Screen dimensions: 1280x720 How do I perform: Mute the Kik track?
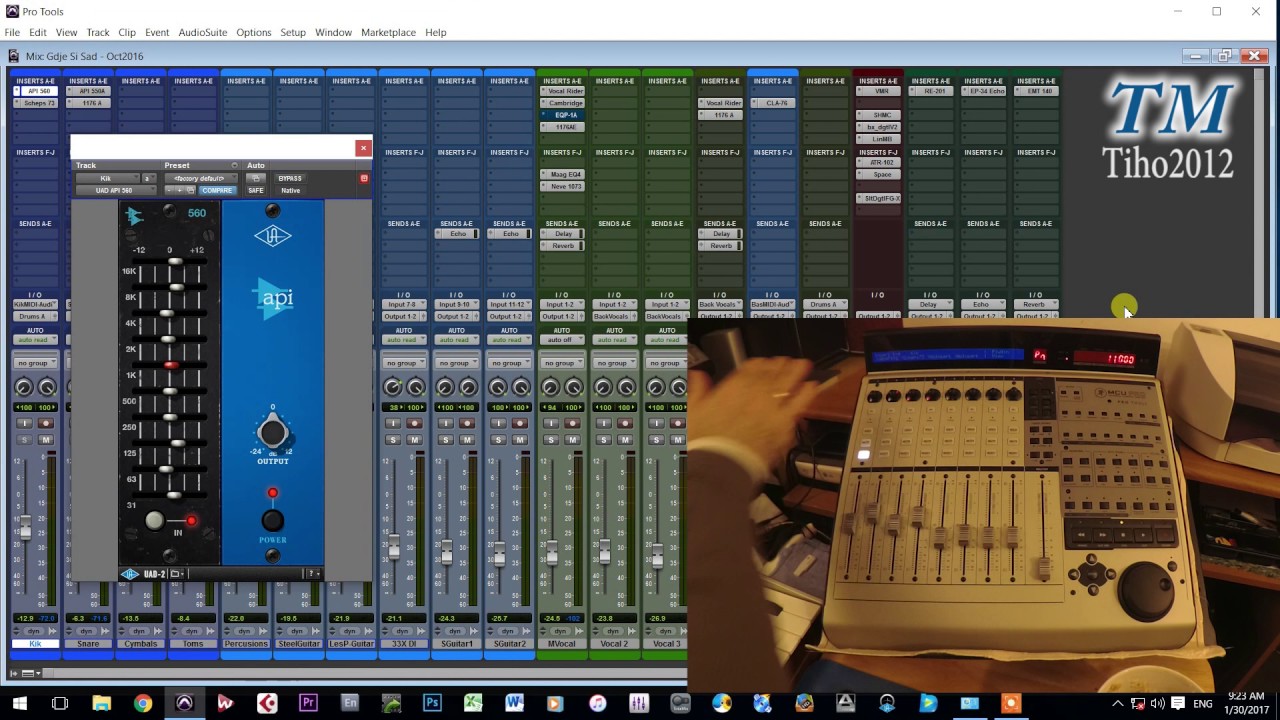tap(45, 440)
